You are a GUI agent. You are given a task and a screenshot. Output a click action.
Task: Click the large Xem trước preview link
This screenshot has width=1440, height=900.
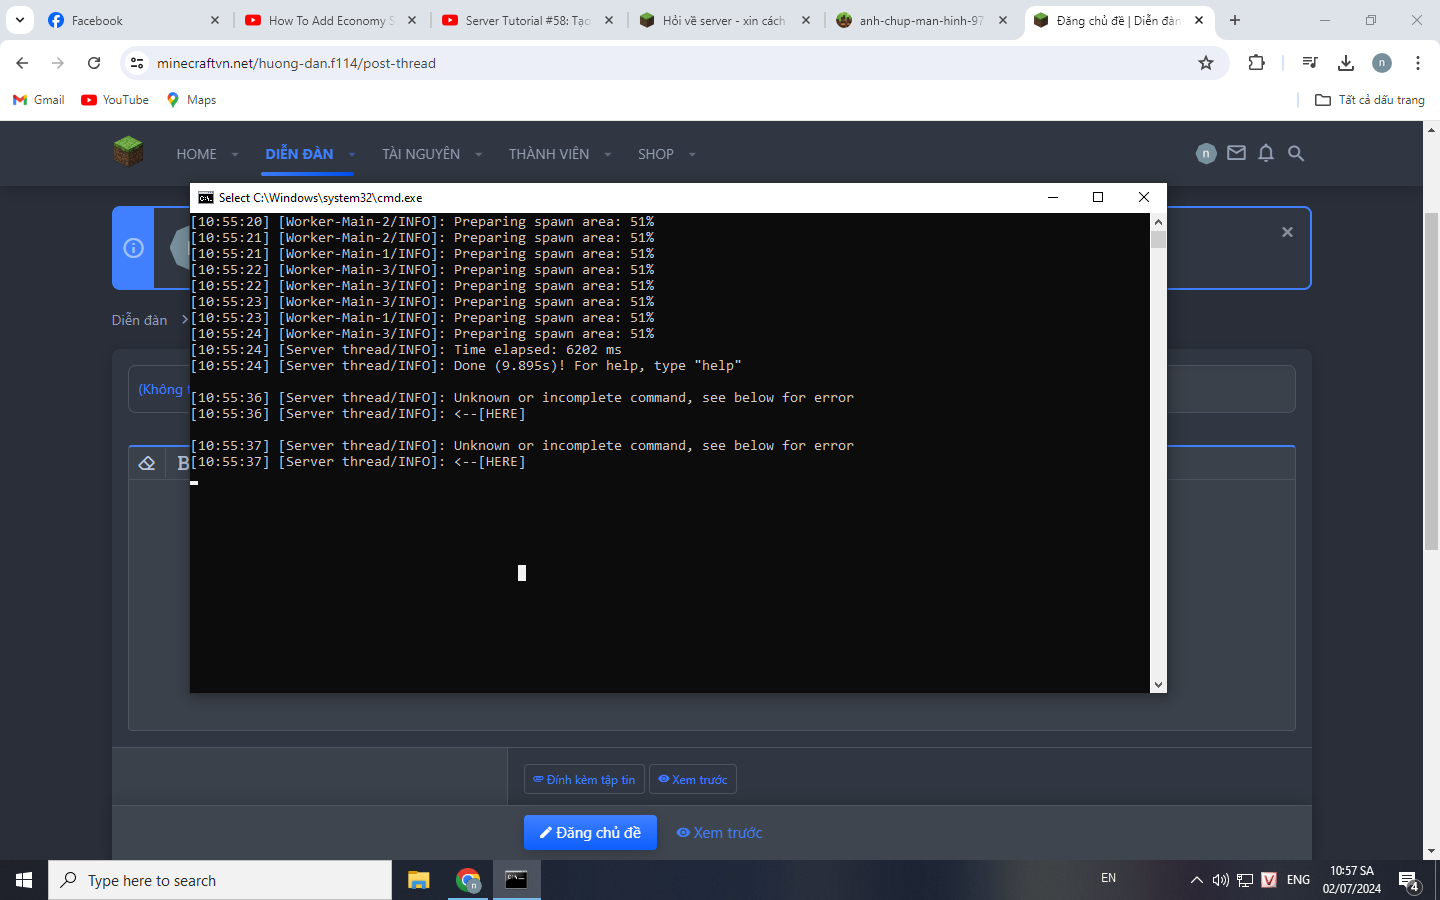point(719,833)
